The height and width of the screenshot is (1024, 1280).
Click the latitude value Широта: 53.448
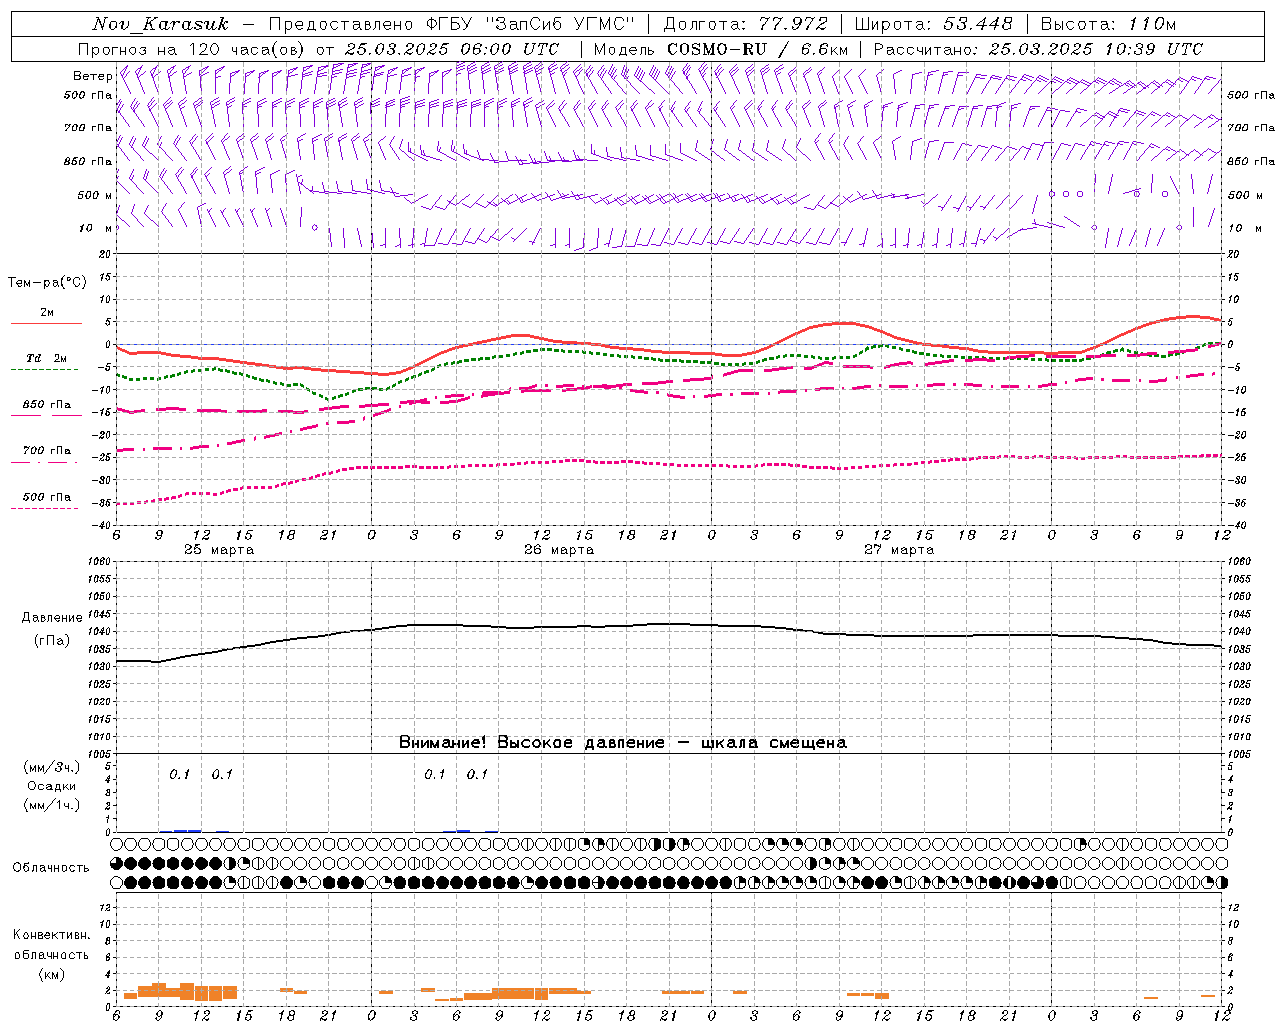pos(933,24)
